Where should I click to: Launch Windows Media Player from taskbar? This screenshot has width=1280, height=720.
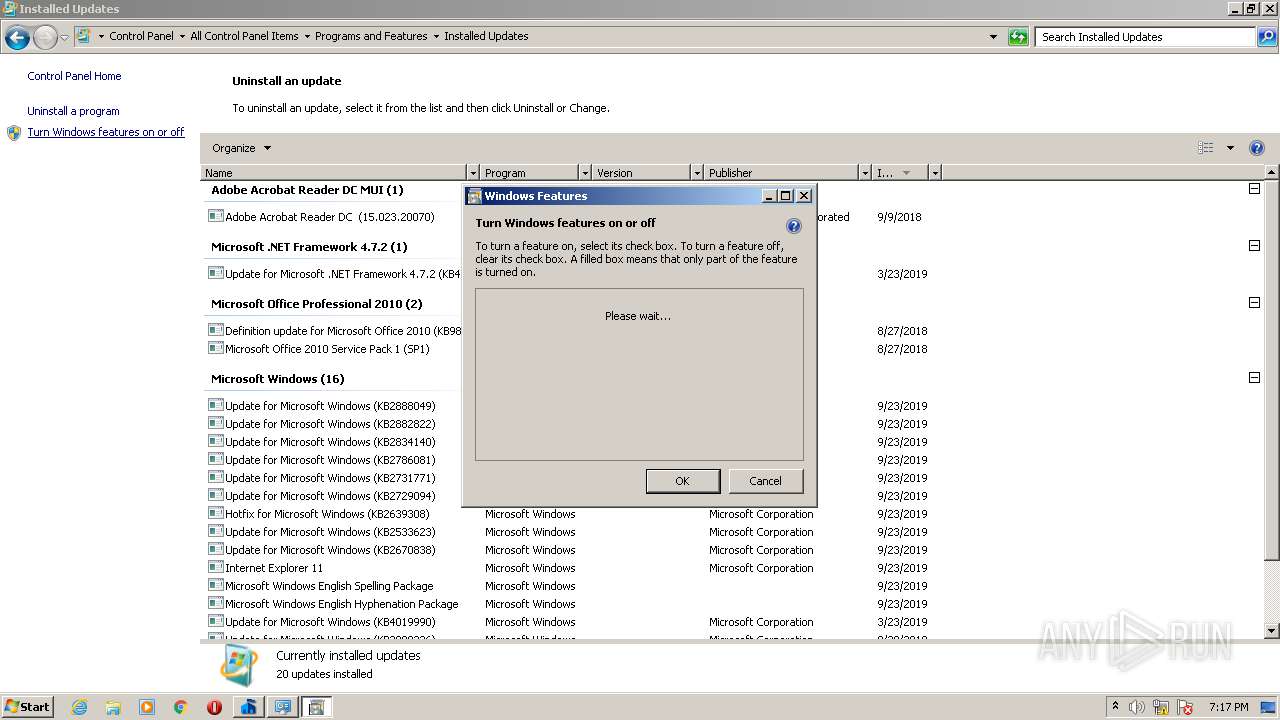147,707
